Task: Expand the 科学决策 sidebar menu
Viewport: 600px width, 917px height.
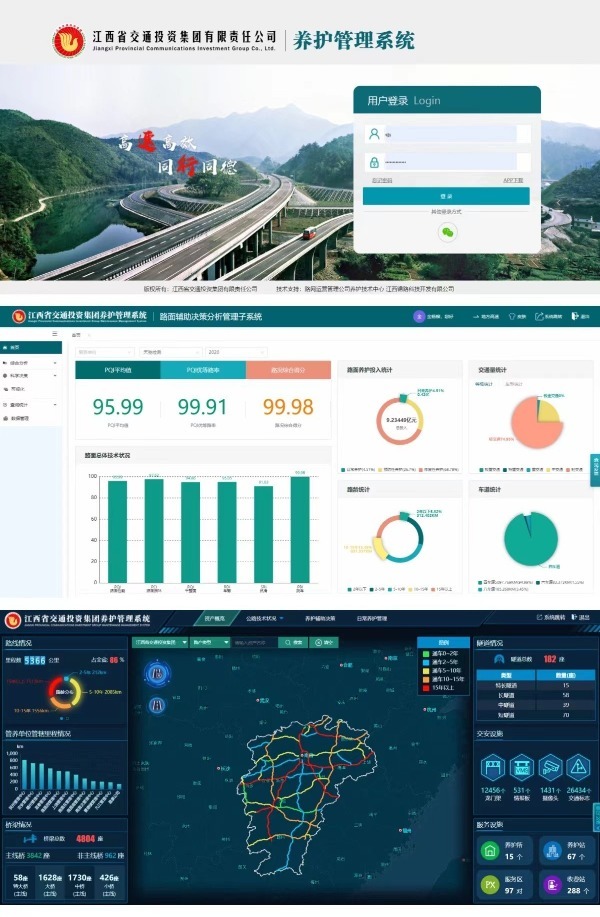Action: [x=30, y=375]
